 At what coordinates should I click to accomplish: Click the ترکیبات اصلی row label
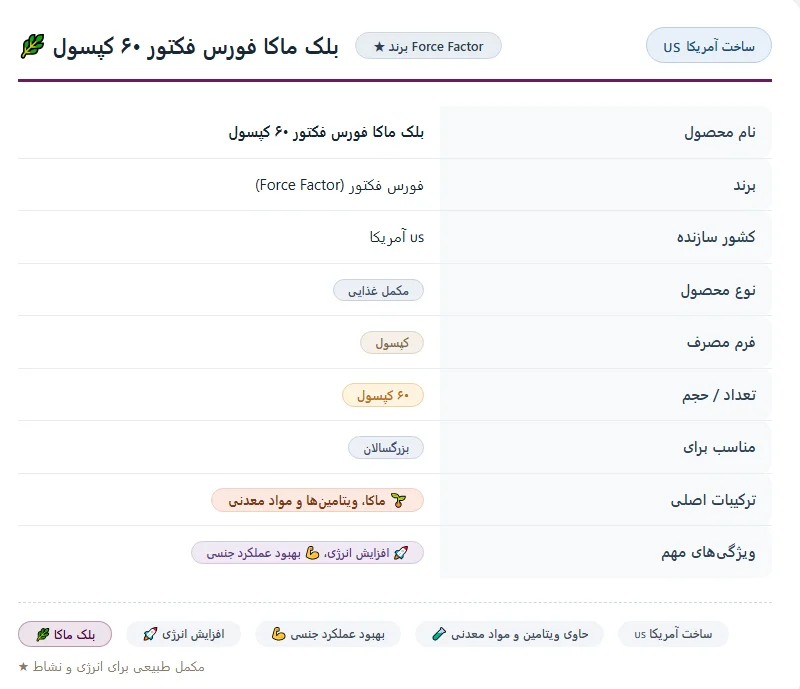[x=713, y=500]
